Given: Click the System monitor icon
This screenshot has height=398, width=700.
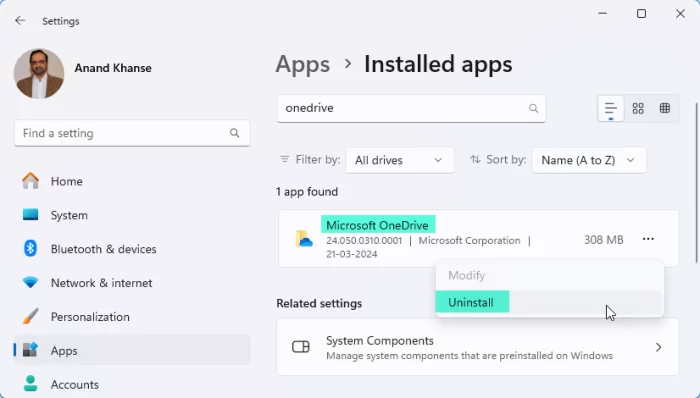Looking at the screenshot, I should (x=30, y=215).
